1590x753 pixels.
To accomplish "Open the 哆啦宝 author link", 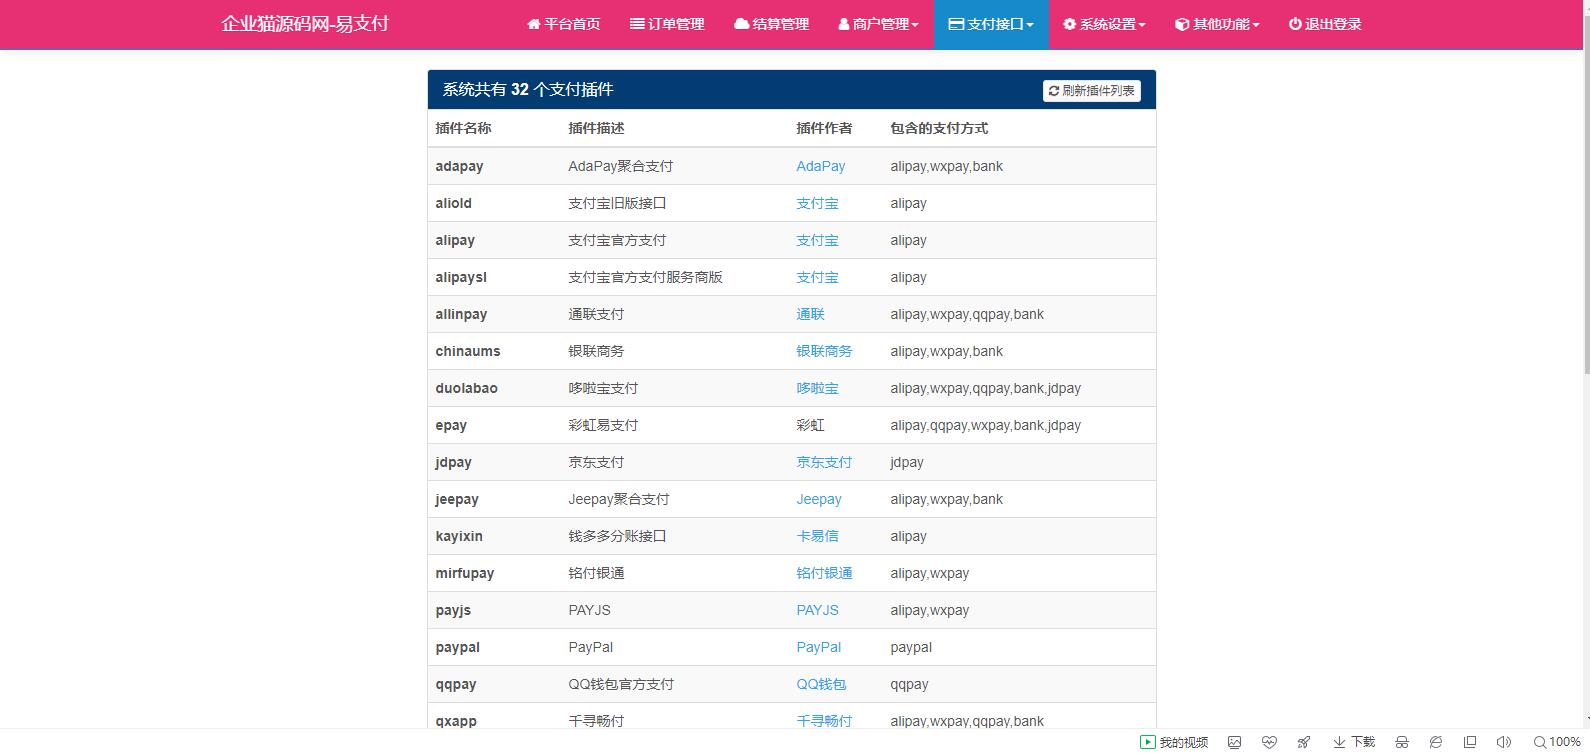I will coord(817,388).
